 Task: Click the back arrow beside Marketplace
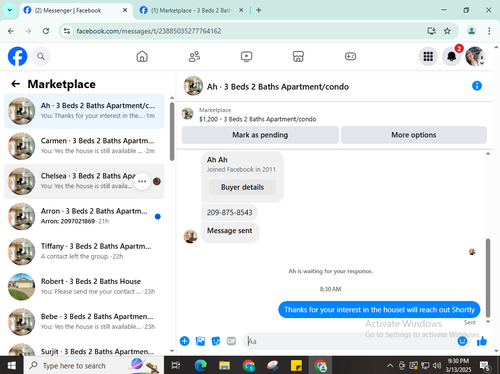click(x=15, y=84)
